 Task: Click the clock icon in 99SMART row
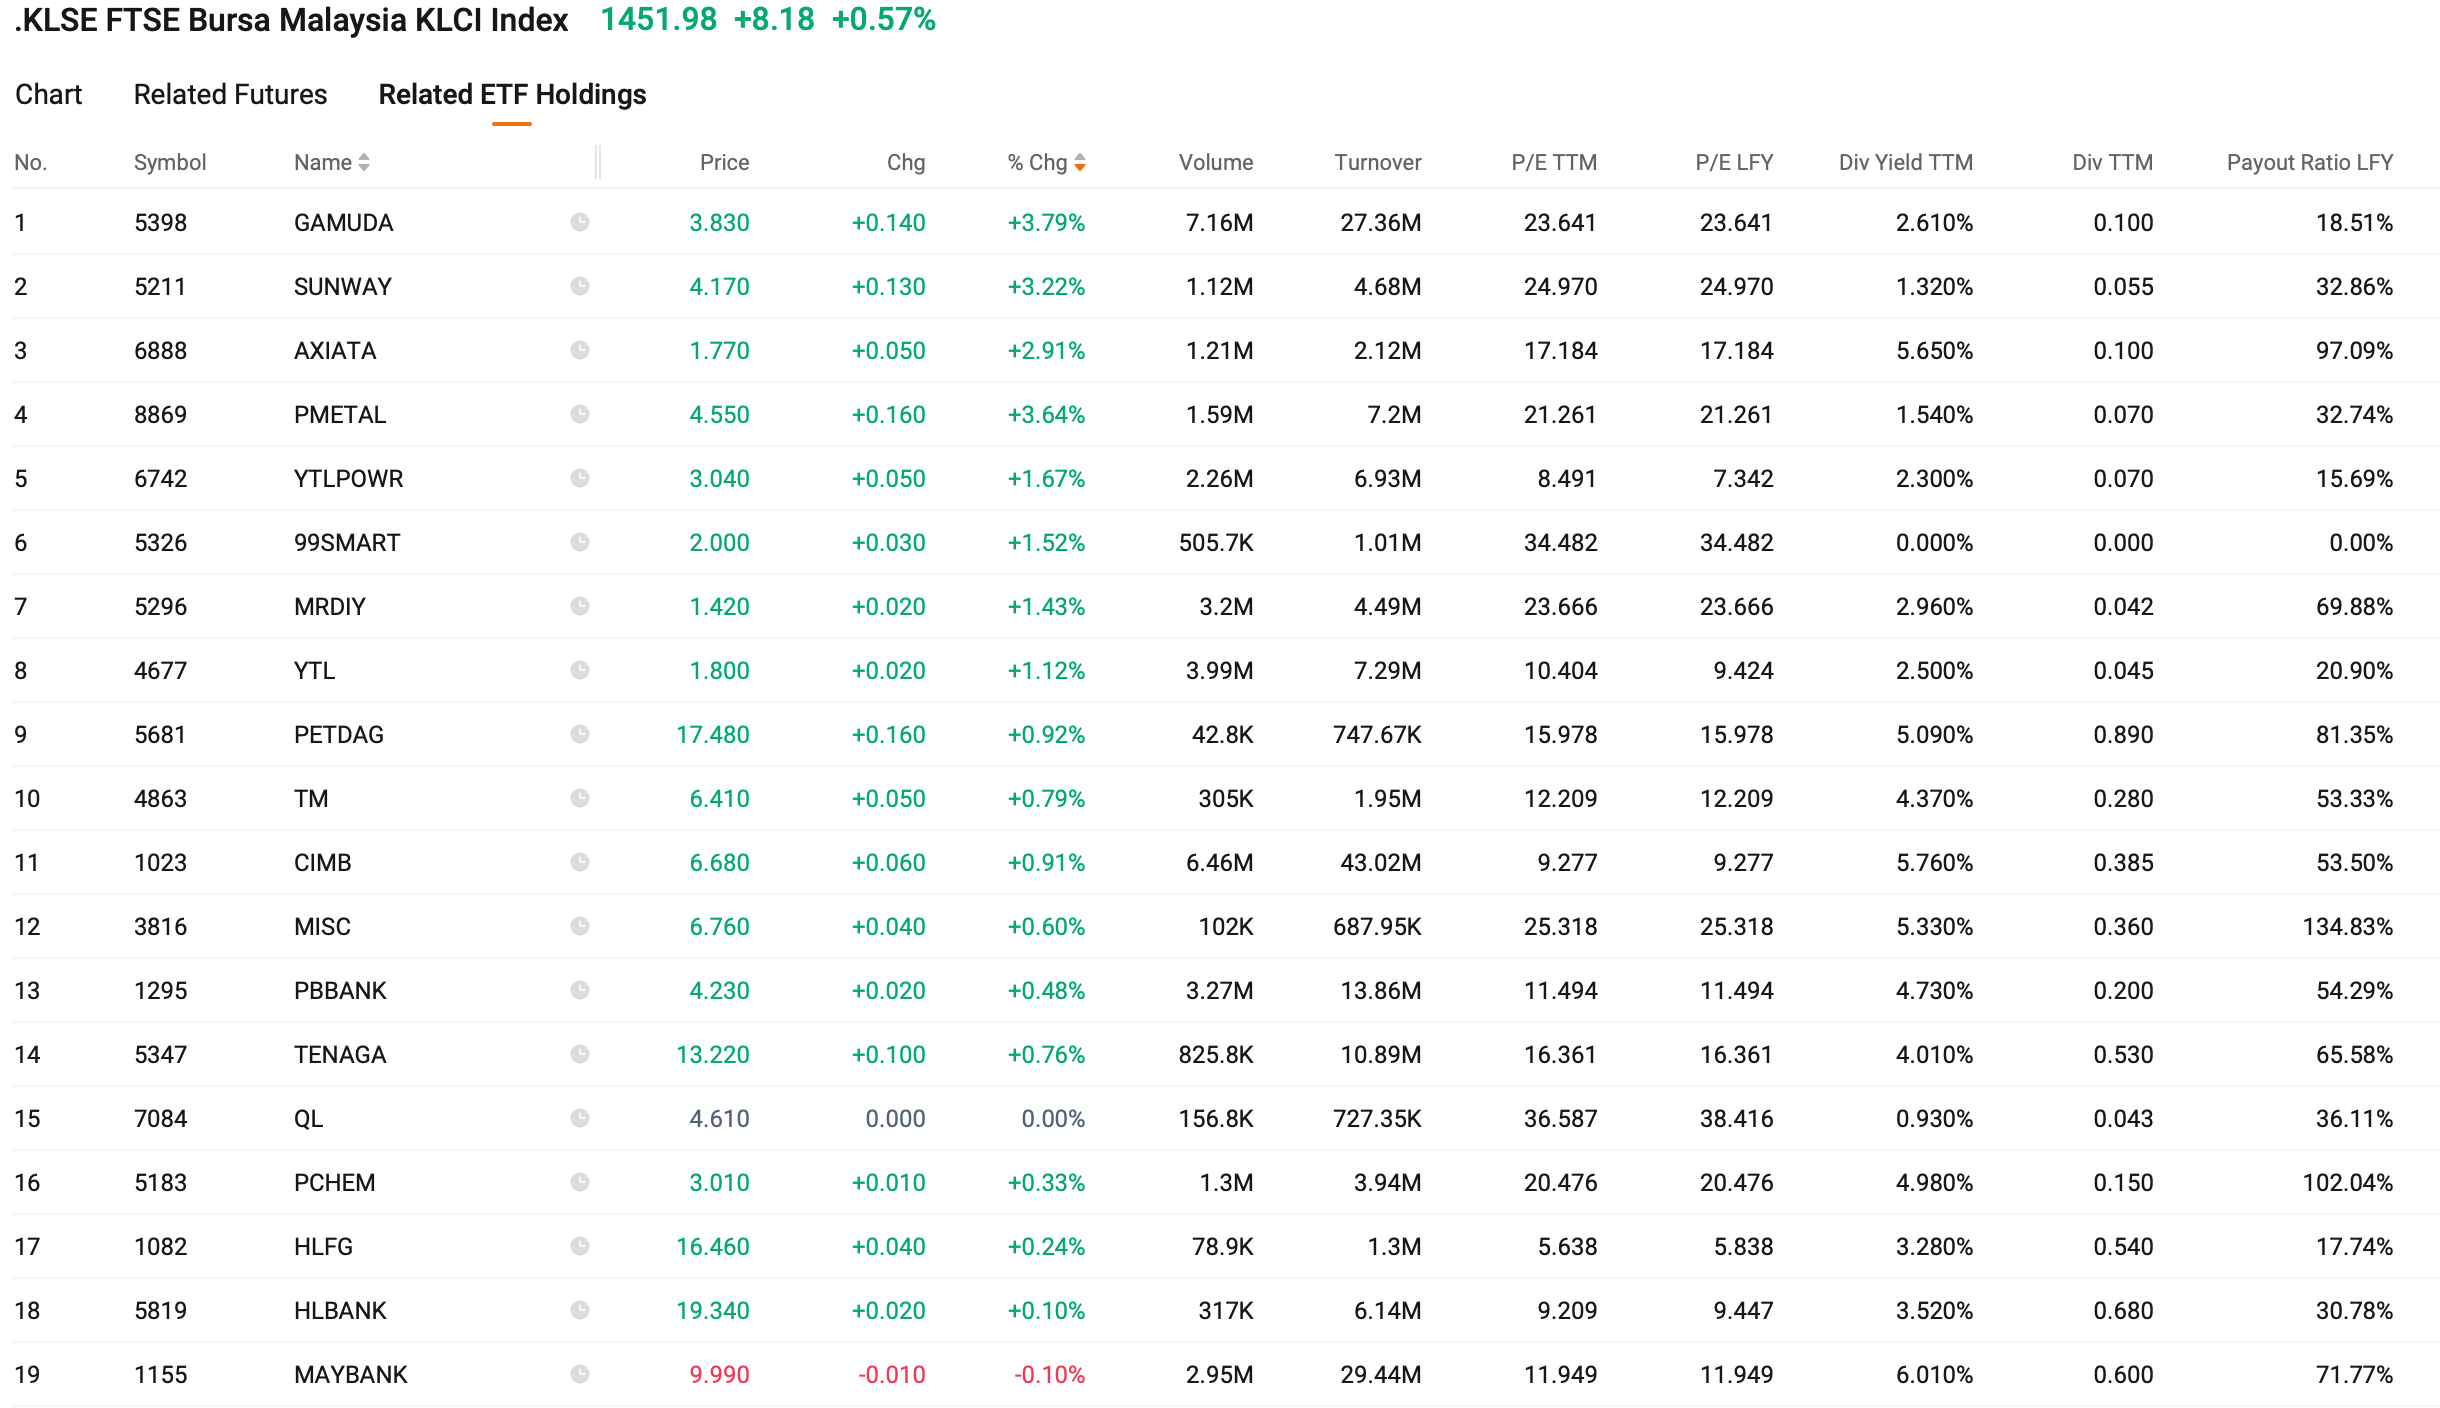click(x=580, y=542)
